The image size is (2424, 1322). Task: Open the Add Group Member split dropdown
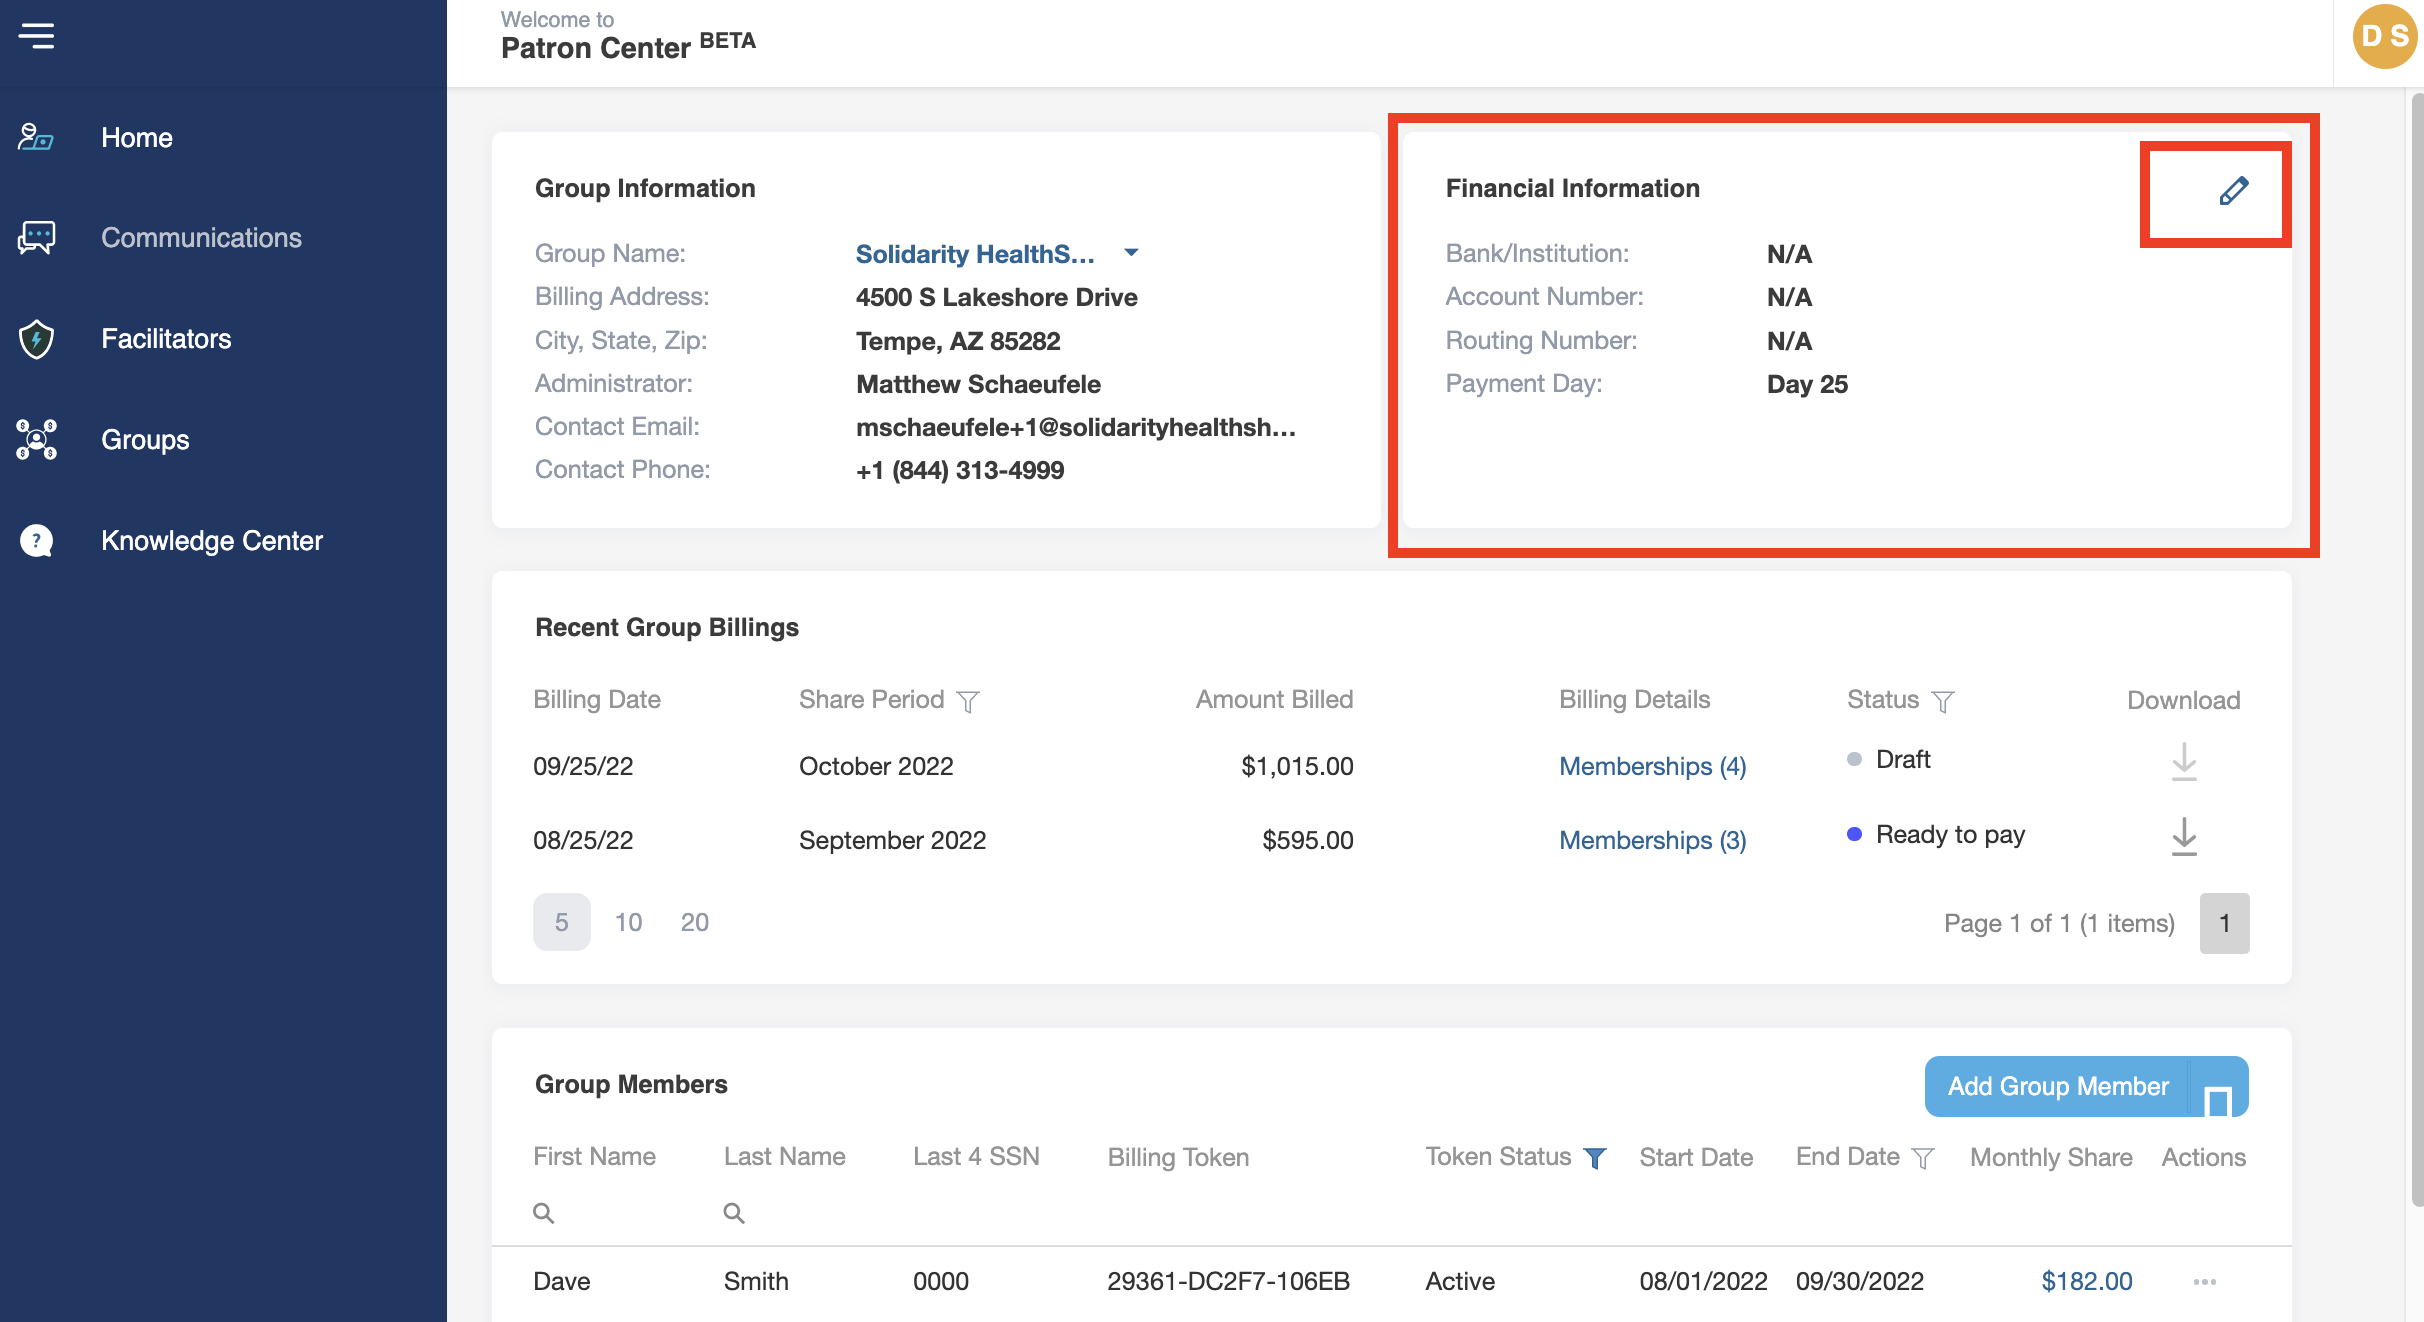tap(2218, 1088)
